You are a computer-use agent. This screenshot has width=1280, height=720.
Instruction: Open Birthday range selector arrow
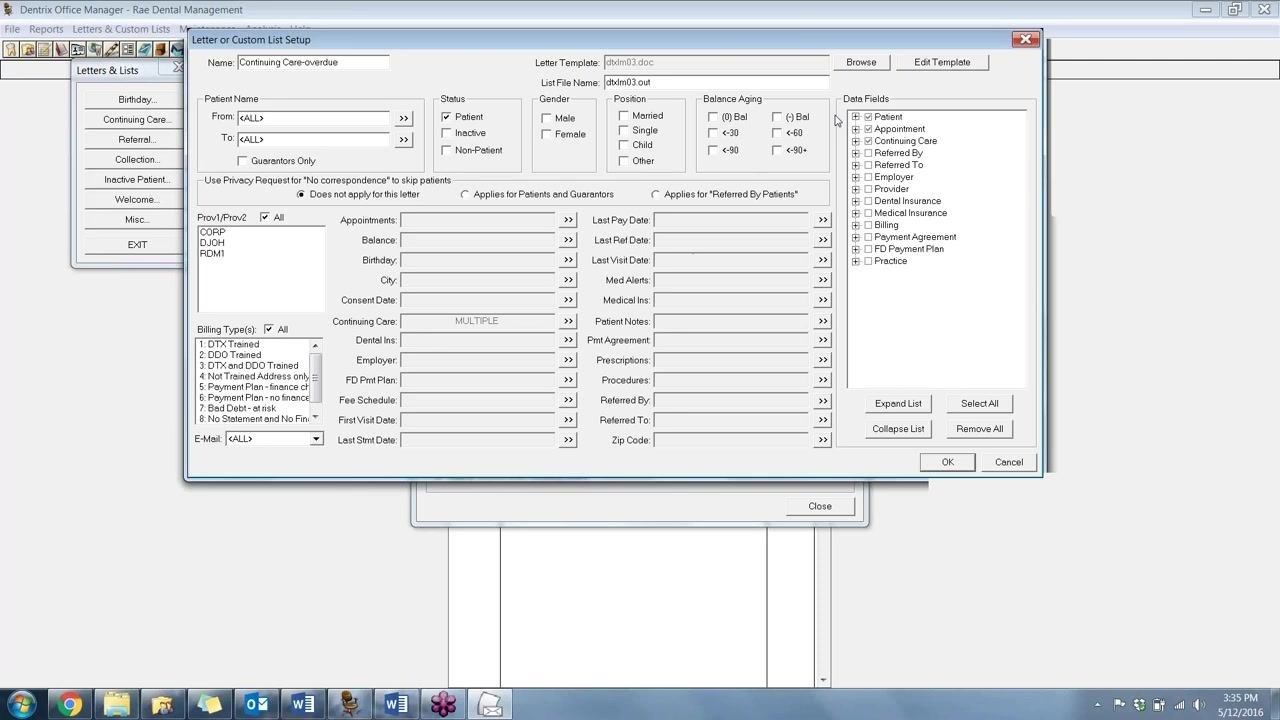[x=568, y=260]
